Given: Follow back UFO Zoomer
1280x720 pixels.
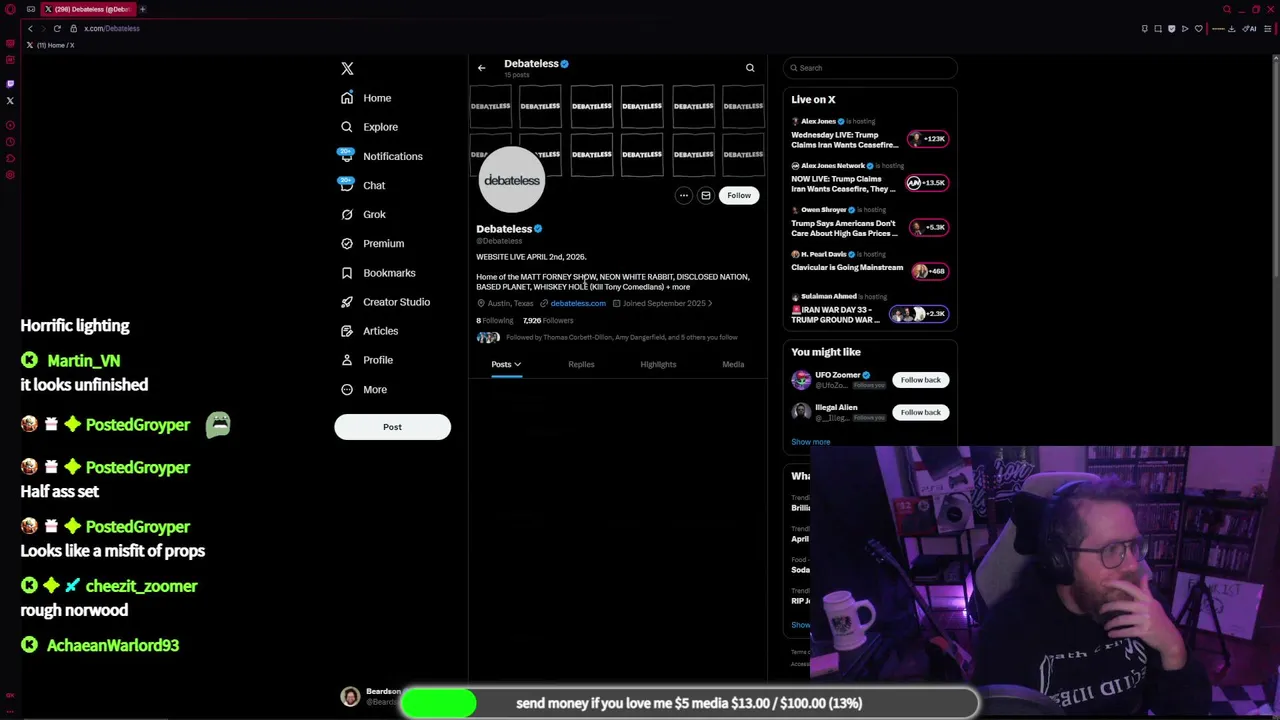Looking at the screenshot, I should (920, 380).
